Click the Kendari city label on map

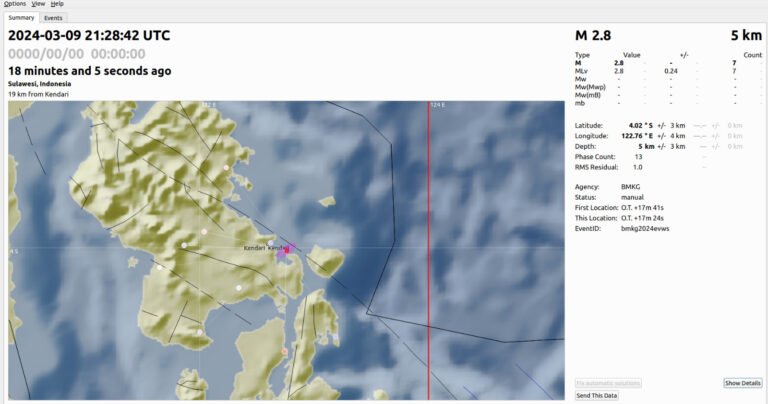(254, 248)
